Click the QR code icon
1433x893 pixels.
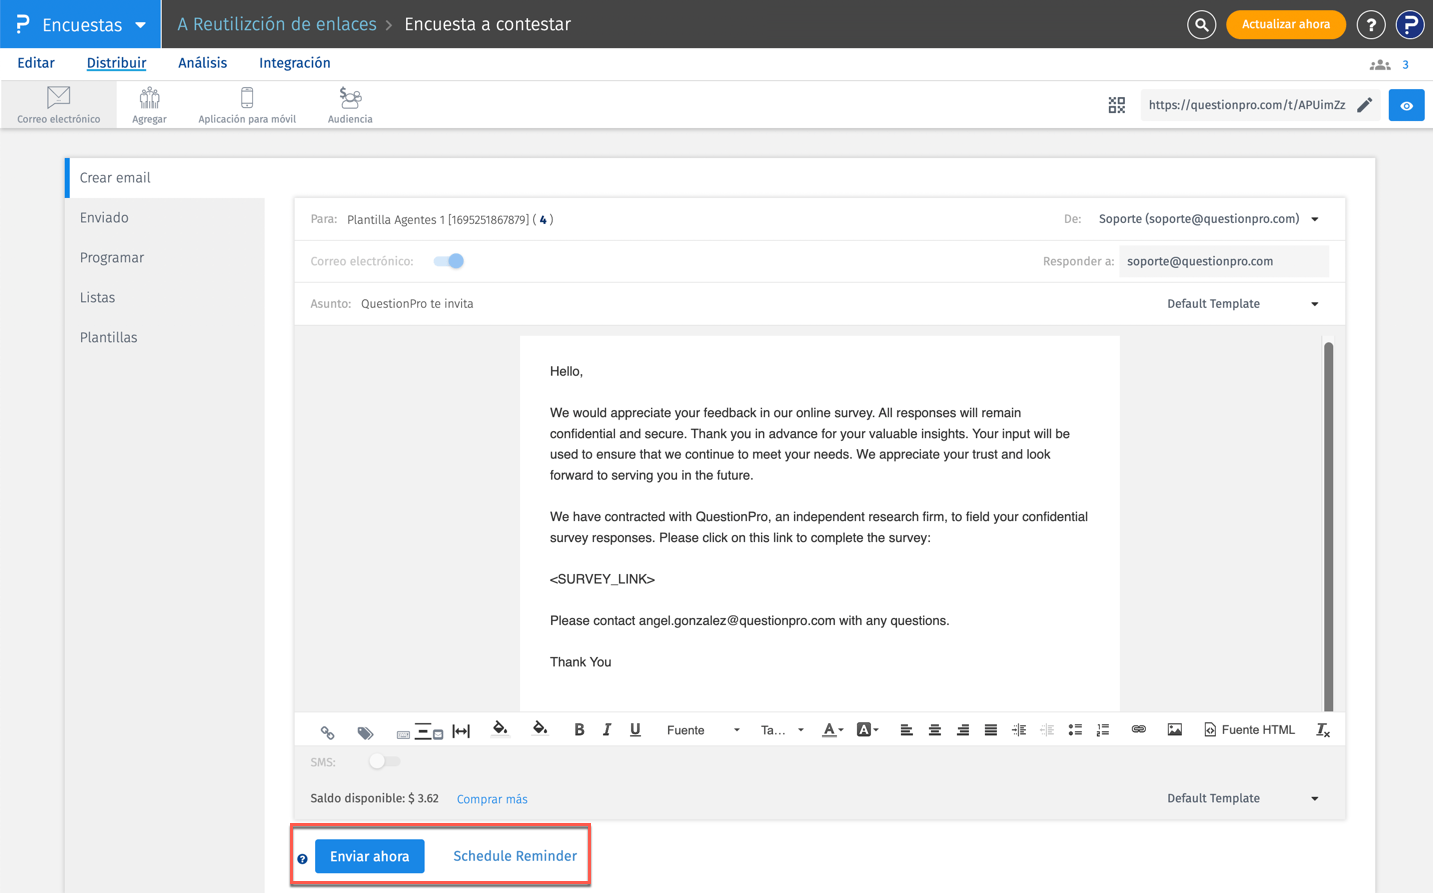1116,105
